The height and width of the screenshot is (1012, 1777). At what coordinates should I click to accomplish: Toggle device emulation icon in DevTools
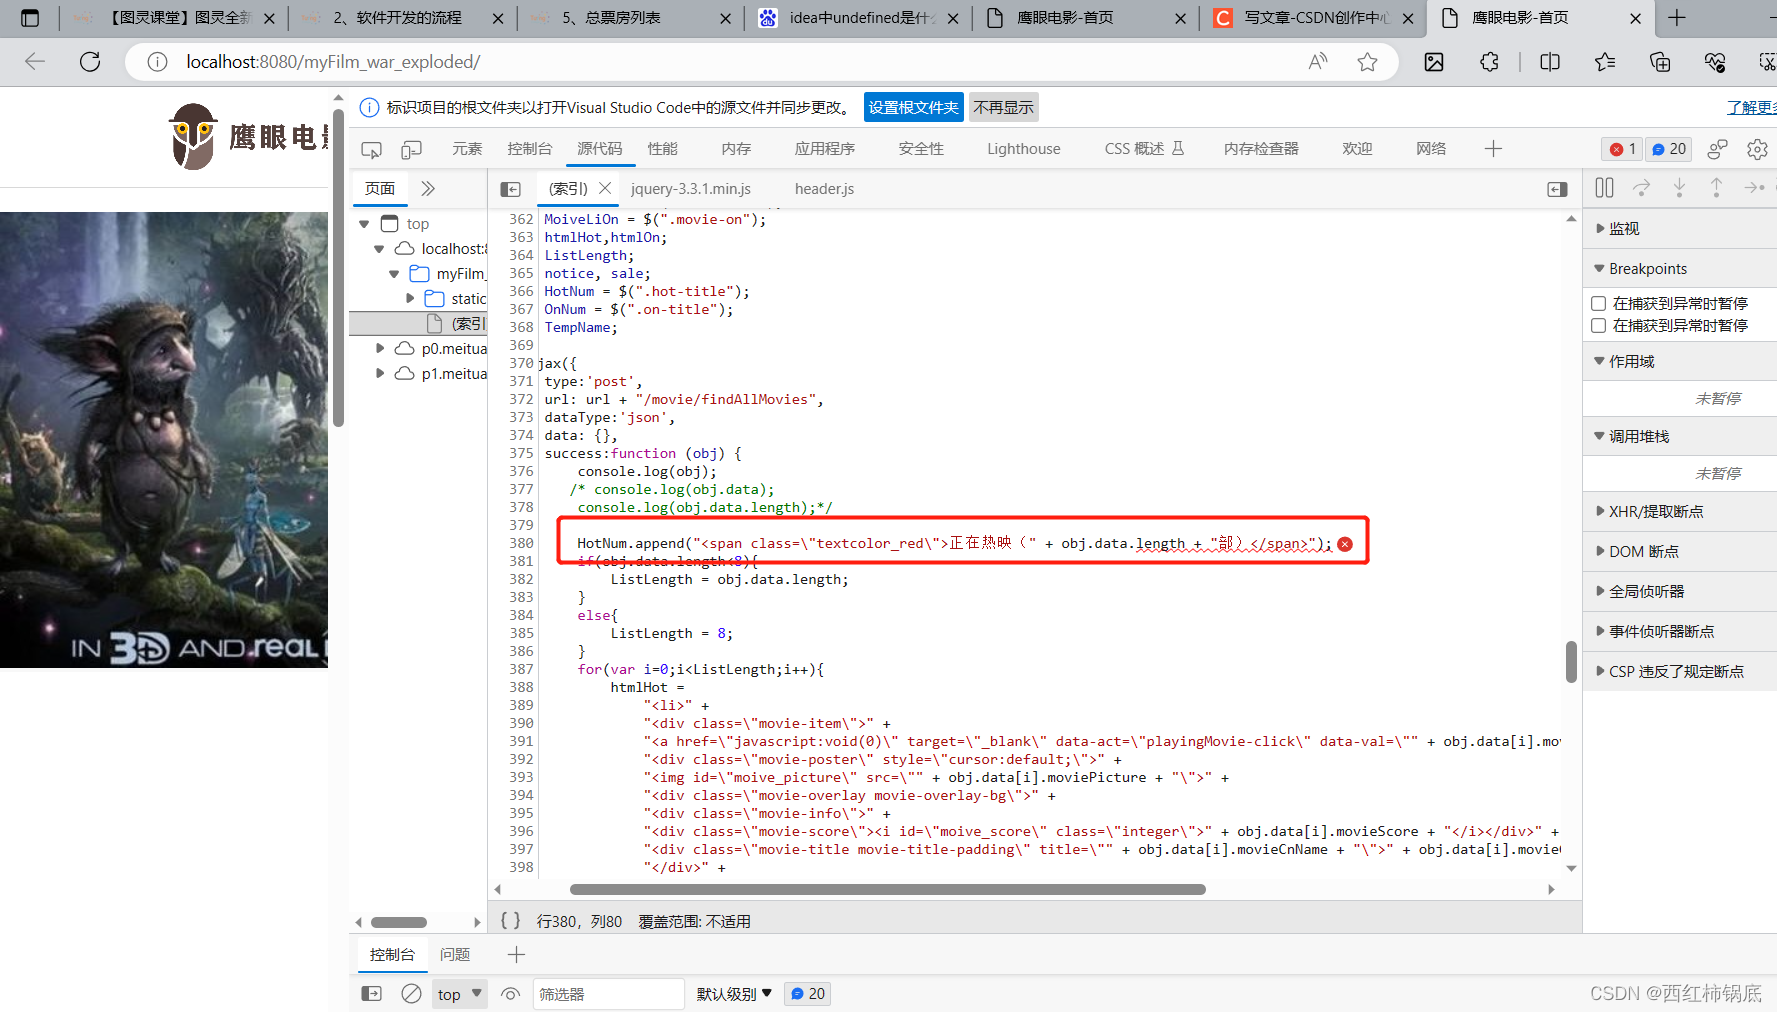[411, 149]
